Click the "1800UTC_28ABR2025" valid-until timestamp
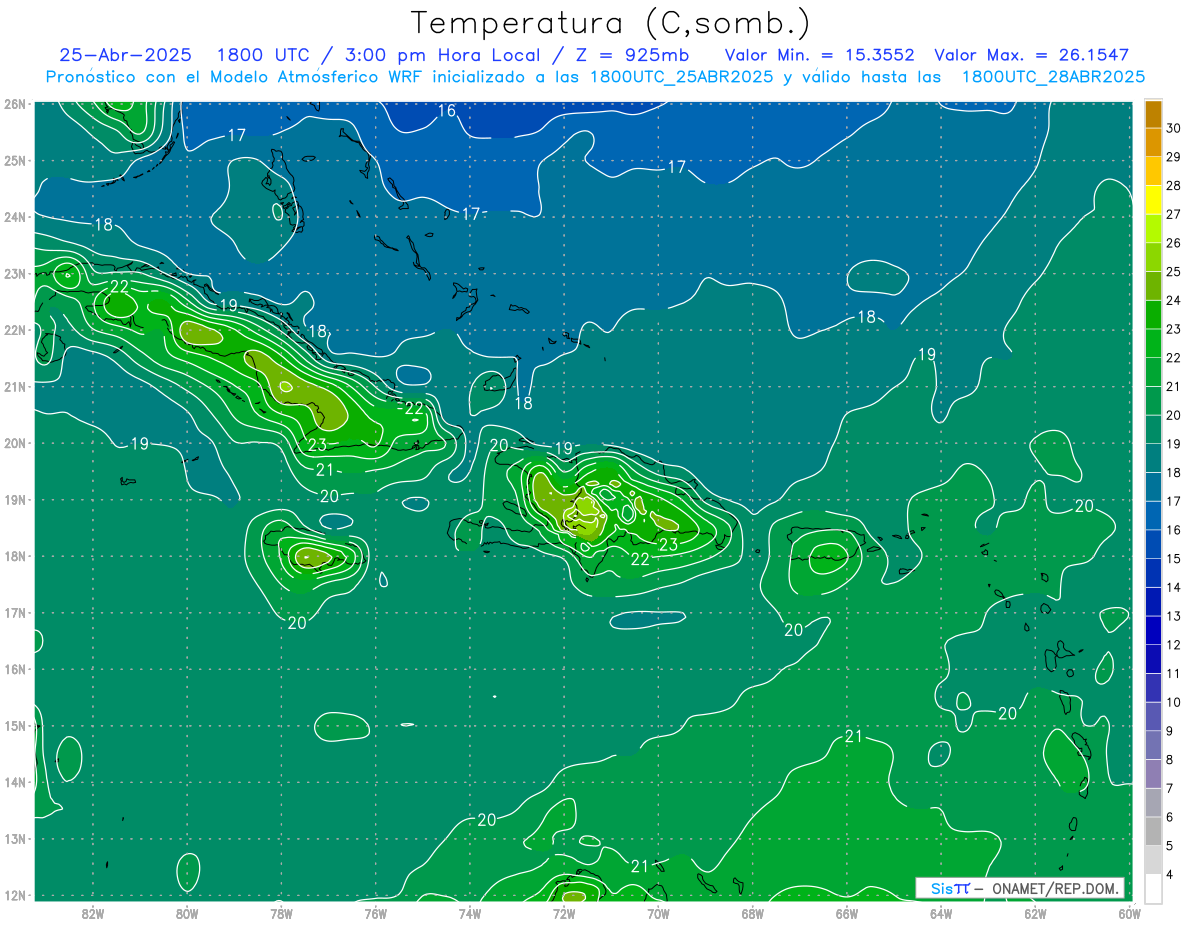Image resolution: width=1200 pixels, height=927 pixels. [x=1053, y=77]
